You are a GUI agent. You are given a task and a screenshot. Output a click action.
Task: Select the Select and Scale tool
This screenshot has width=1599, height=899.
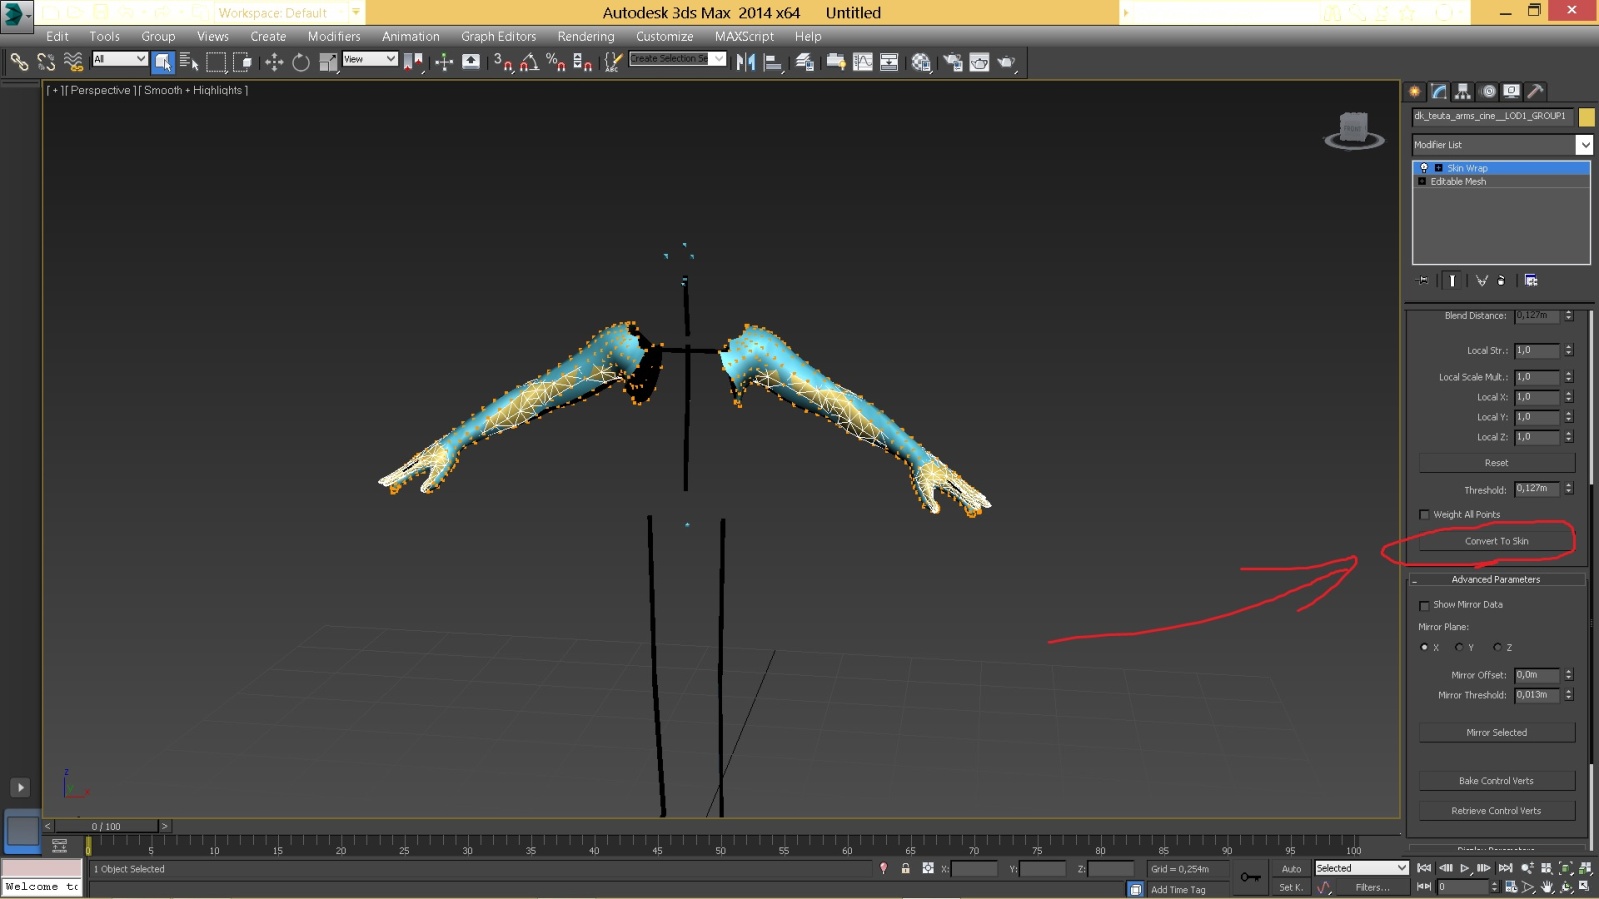(327, 62)
